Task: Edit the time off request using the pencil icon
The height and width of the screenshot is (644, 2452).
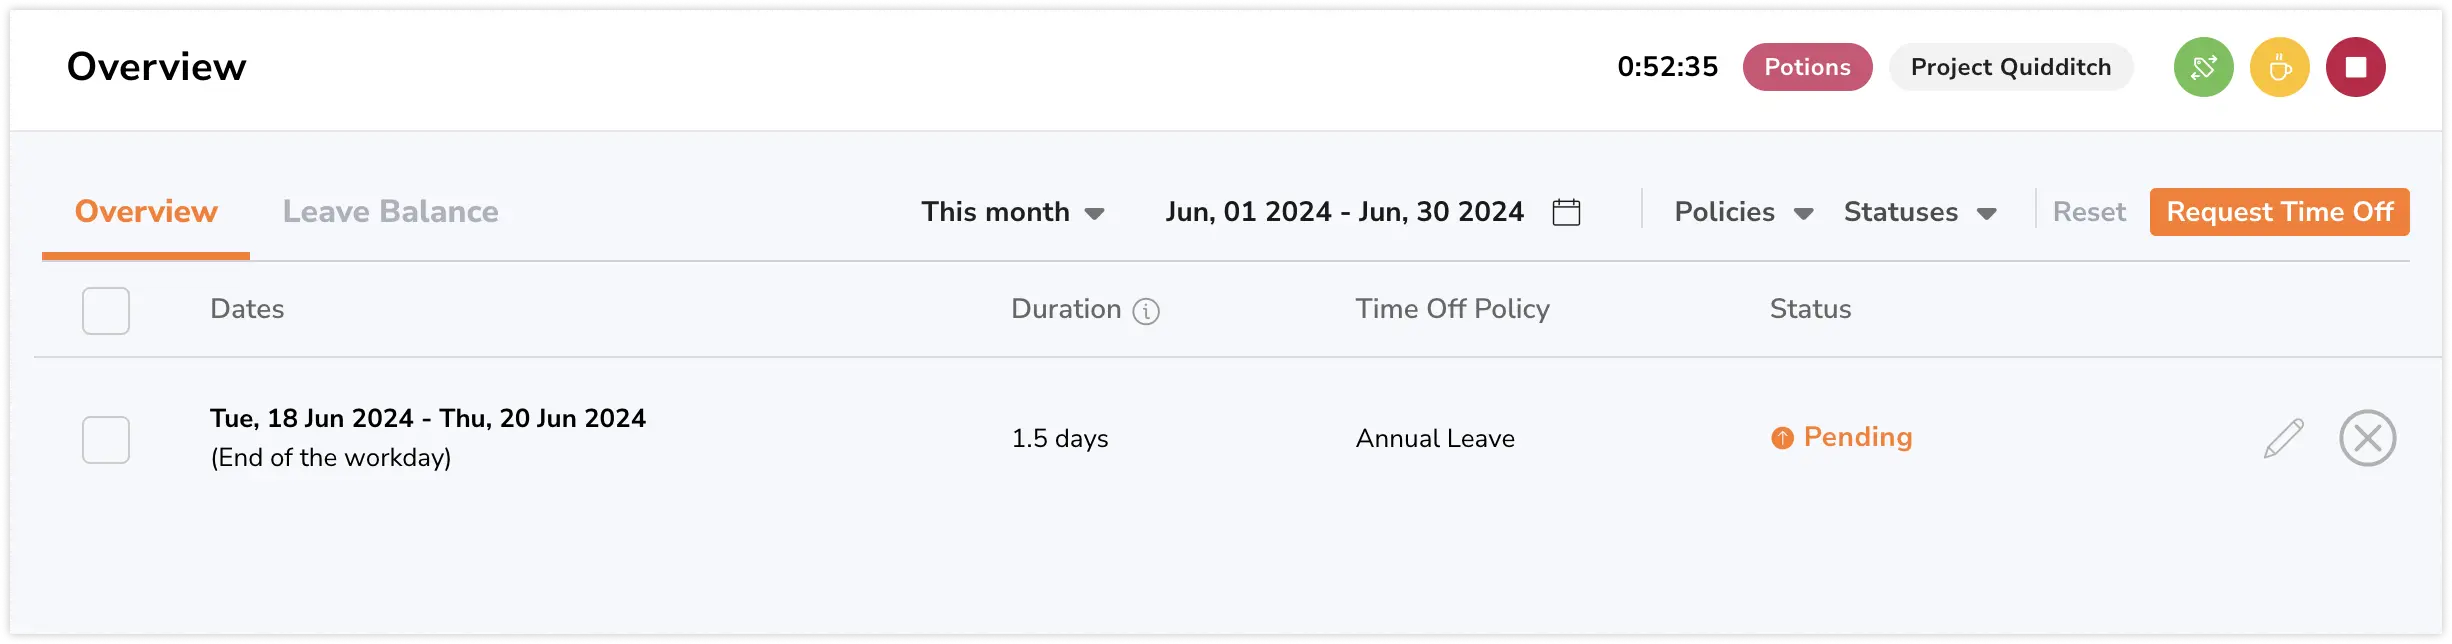Action: (2283, 437)
